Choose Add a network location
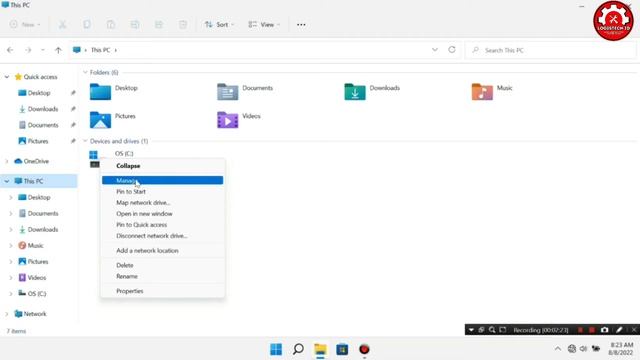640x360 pixels. 162,251
